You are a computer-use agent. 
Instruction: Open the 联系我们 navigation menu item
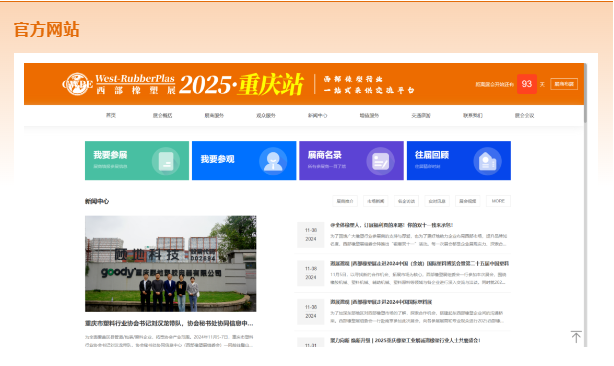473,115
